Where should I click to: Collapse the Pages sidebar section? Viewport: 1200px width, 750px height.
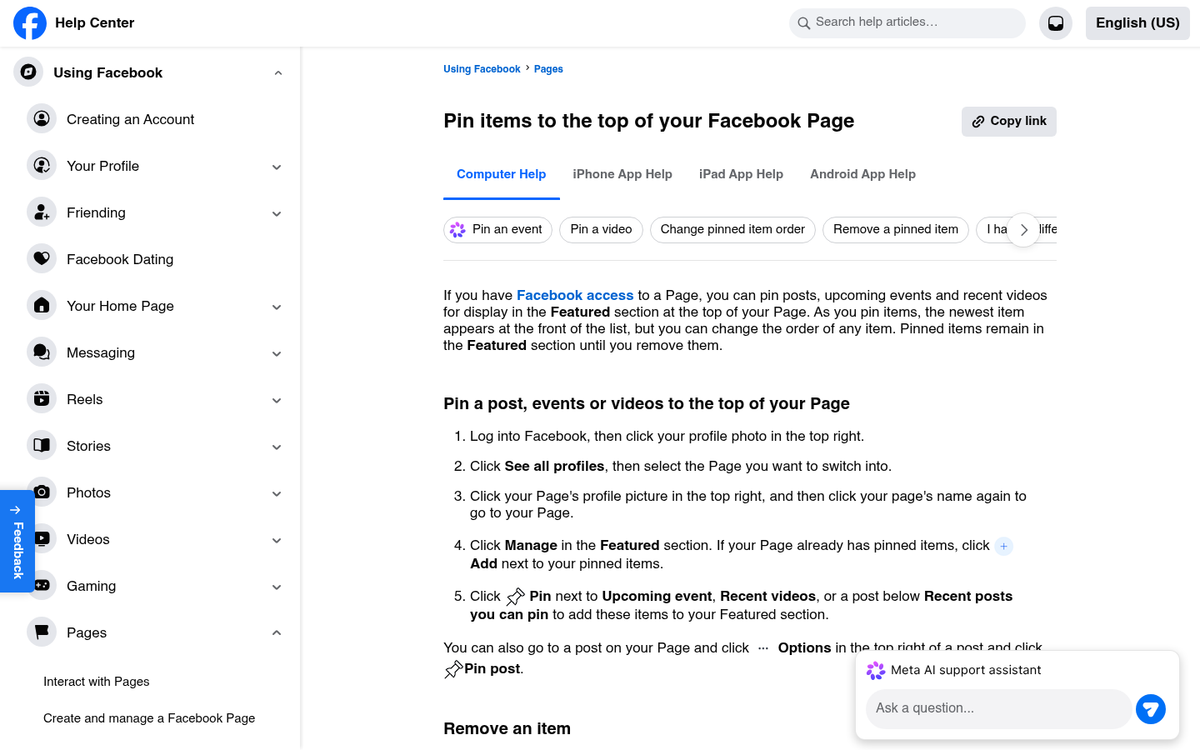(277, 633)
